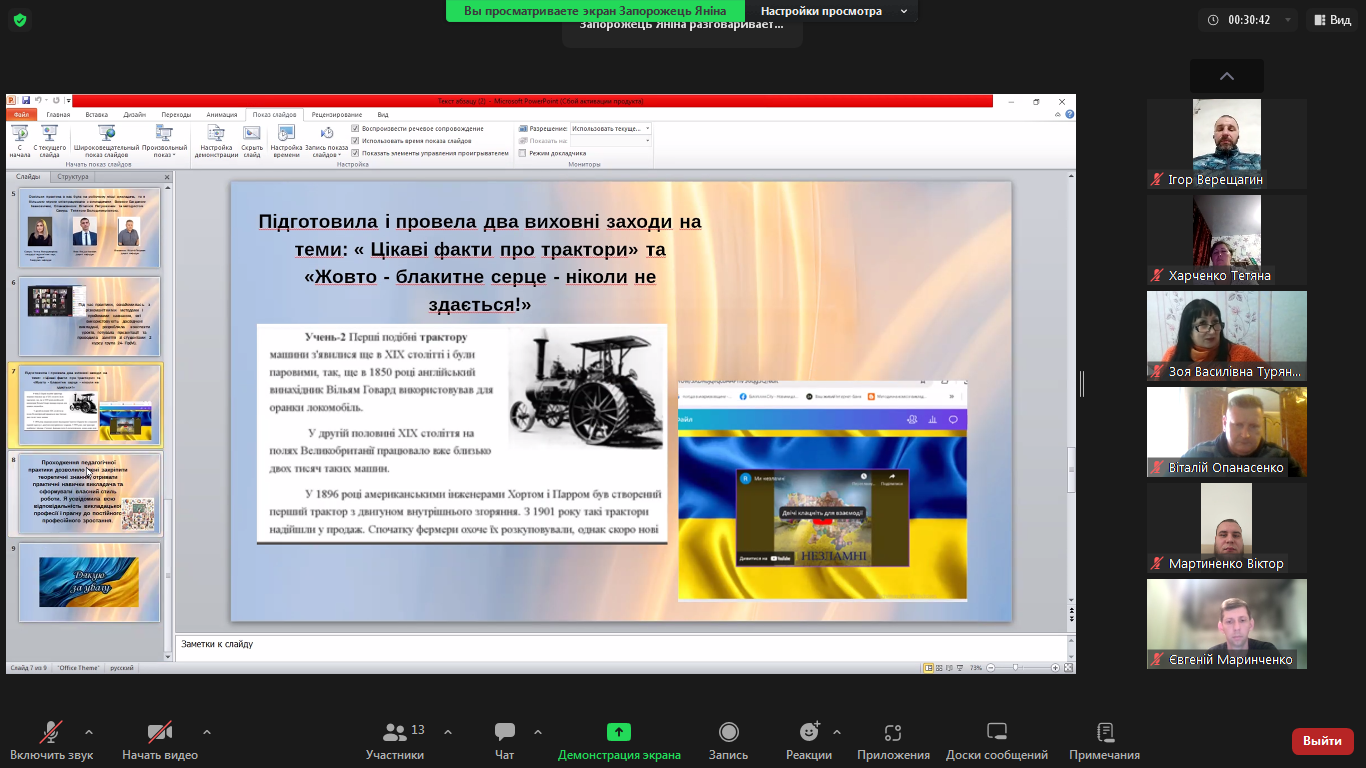1366x768 pixels.
Task: Open the Приложения apps icon
Action: [893, 733]
